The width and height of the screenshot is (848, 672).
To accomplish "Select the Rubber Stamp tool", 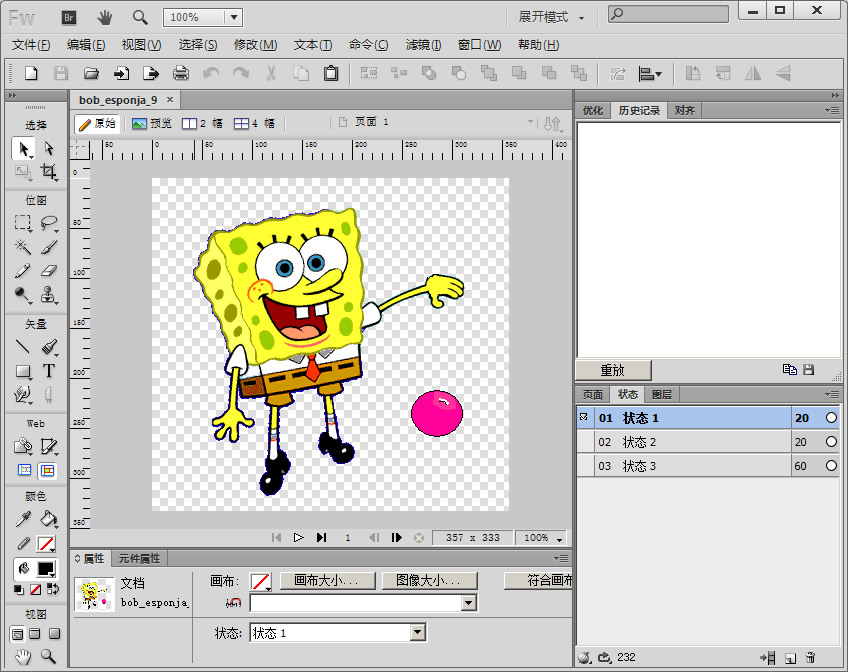I will coord(49,295).
